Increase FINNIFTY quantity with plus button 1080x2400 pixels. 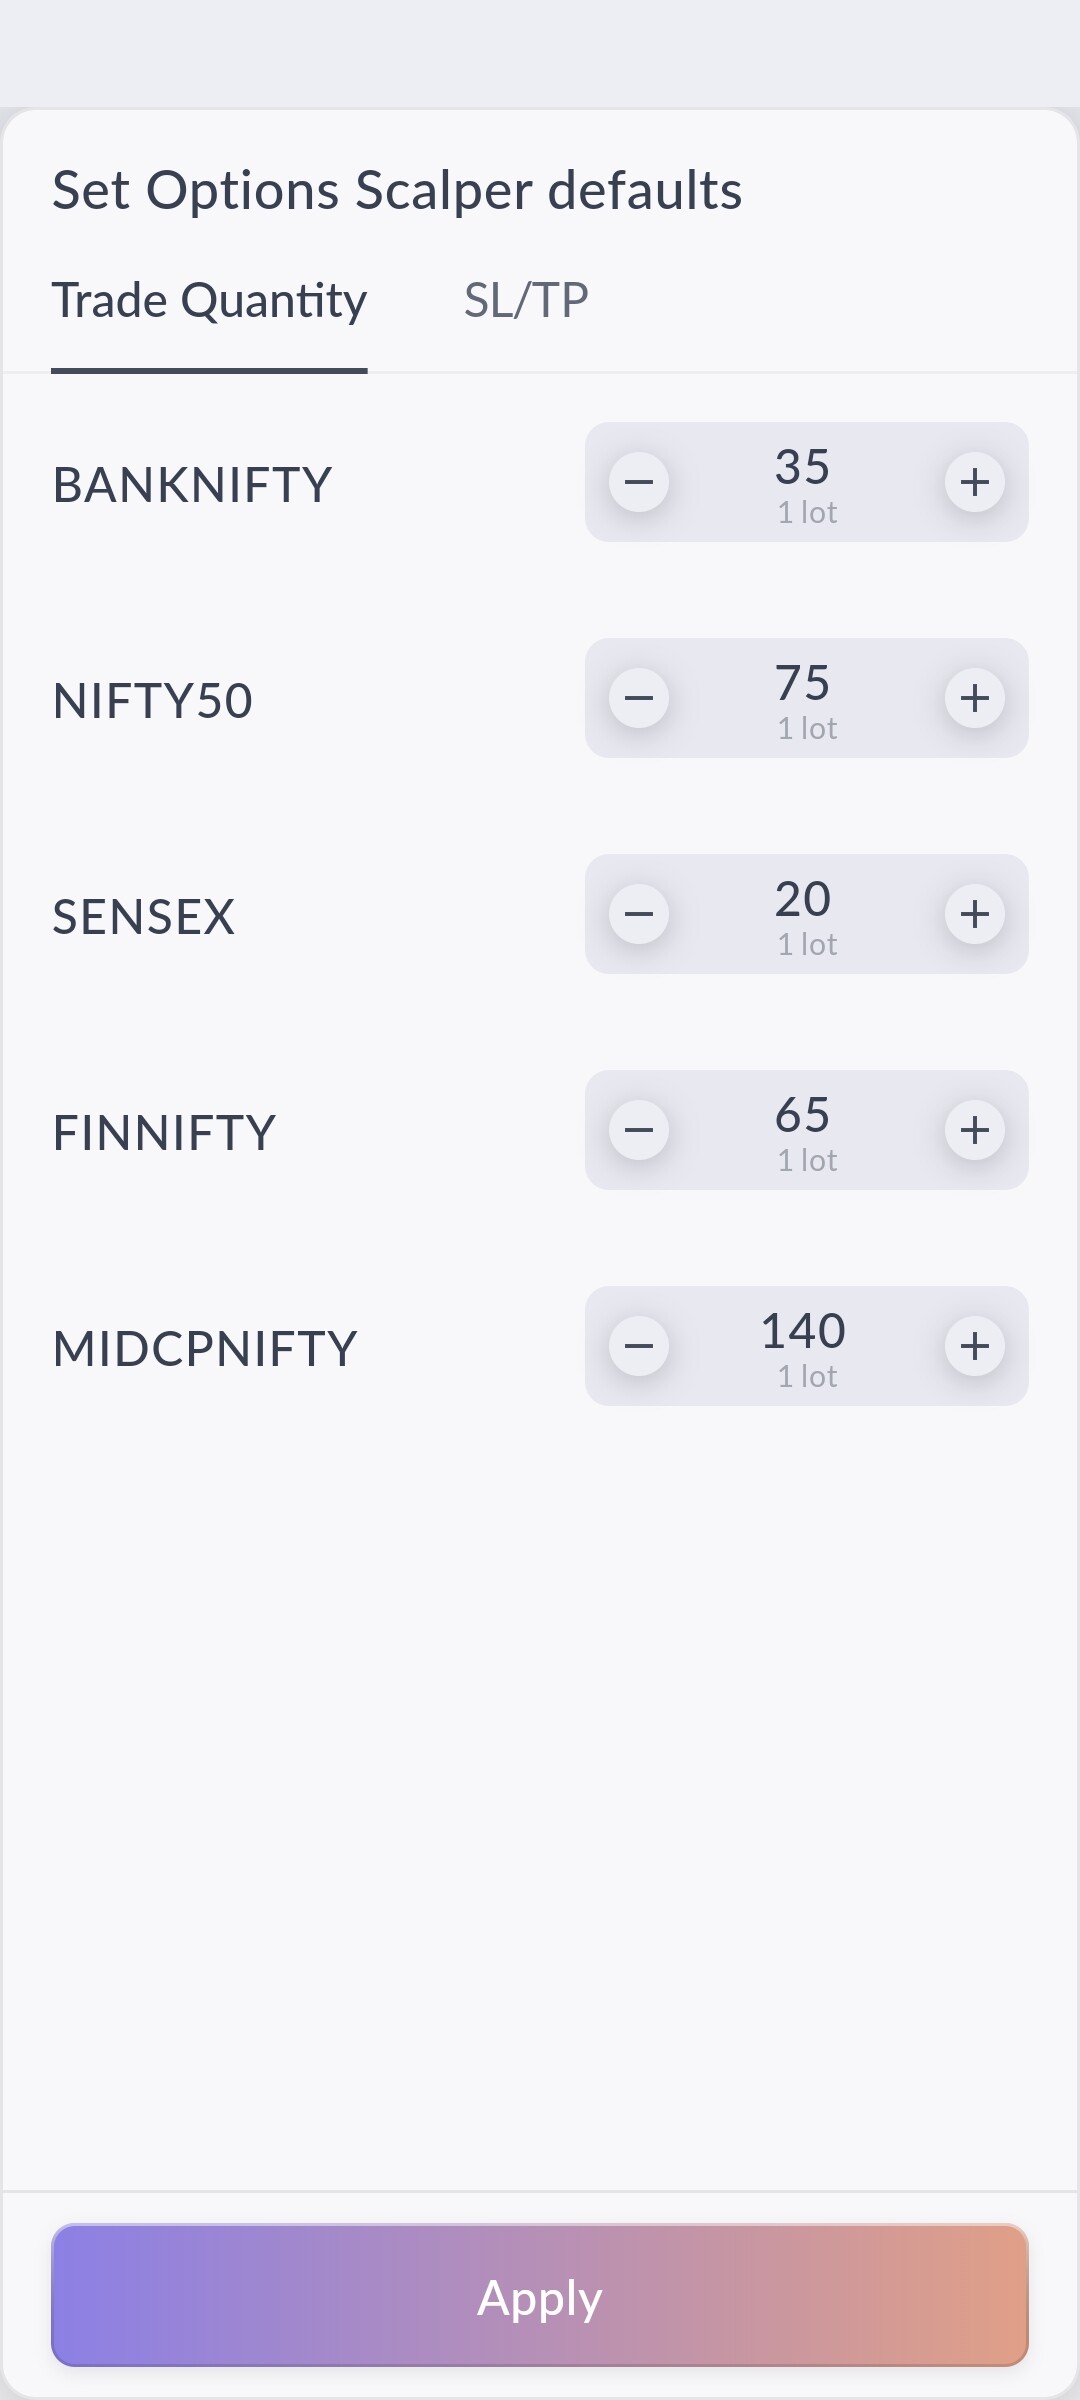point(975,1130)
